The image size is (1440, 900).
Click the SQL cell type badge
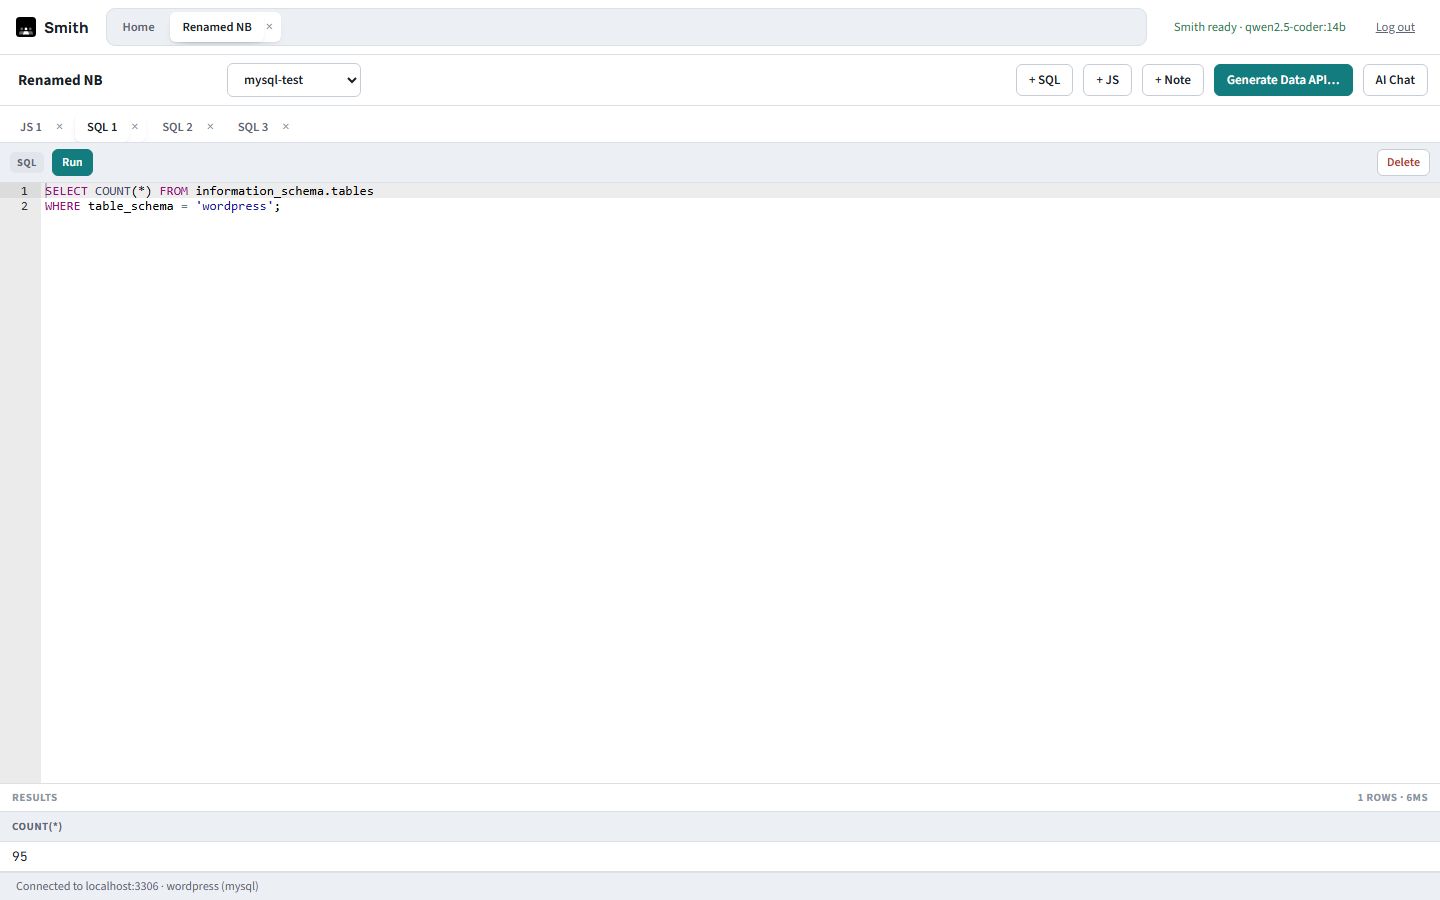coord(27,162)
